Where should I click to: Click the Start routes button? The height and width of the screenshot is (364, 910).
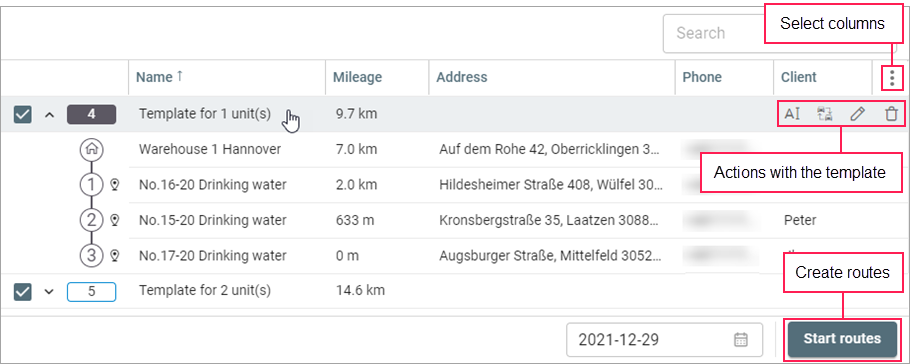click(x=842, y=338)
